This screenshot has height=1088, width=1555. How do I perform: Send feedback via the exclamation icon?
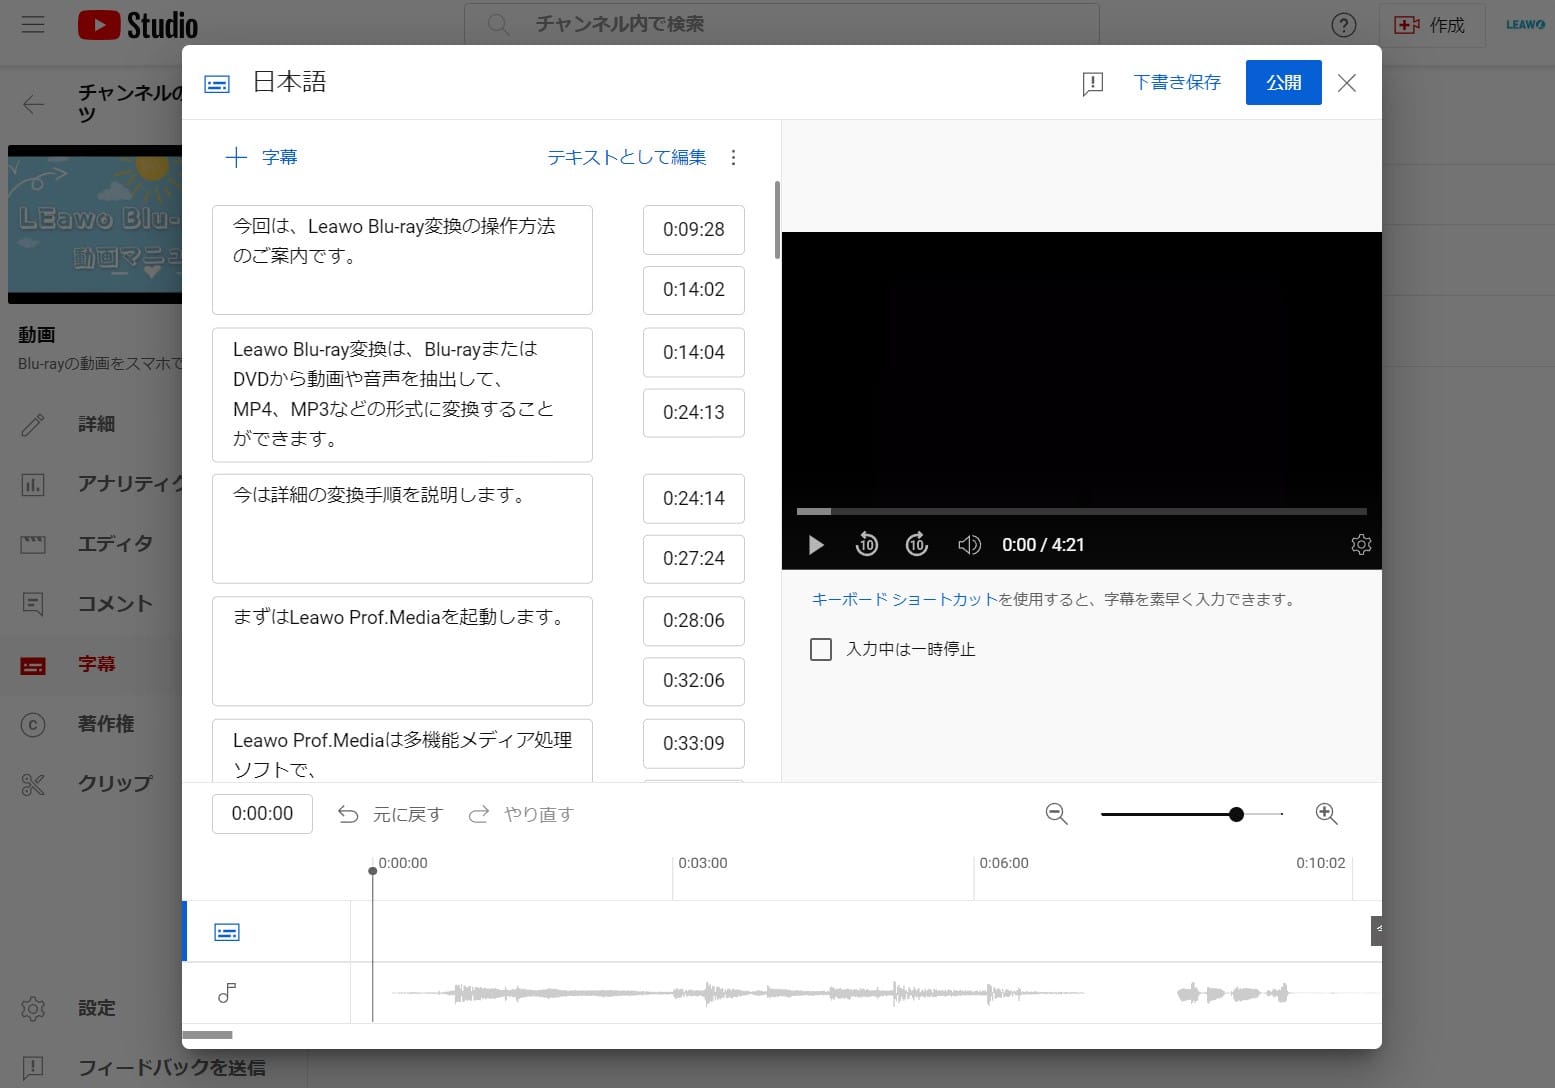[1092, 83]
